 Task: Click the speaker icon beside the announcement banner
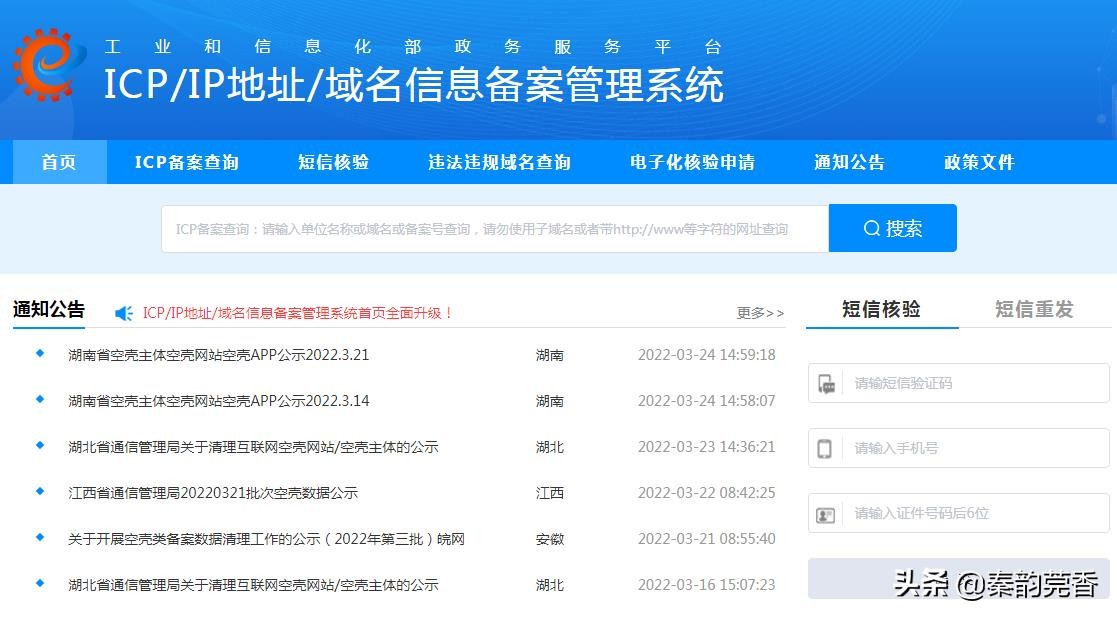click(x=123, y=312)
